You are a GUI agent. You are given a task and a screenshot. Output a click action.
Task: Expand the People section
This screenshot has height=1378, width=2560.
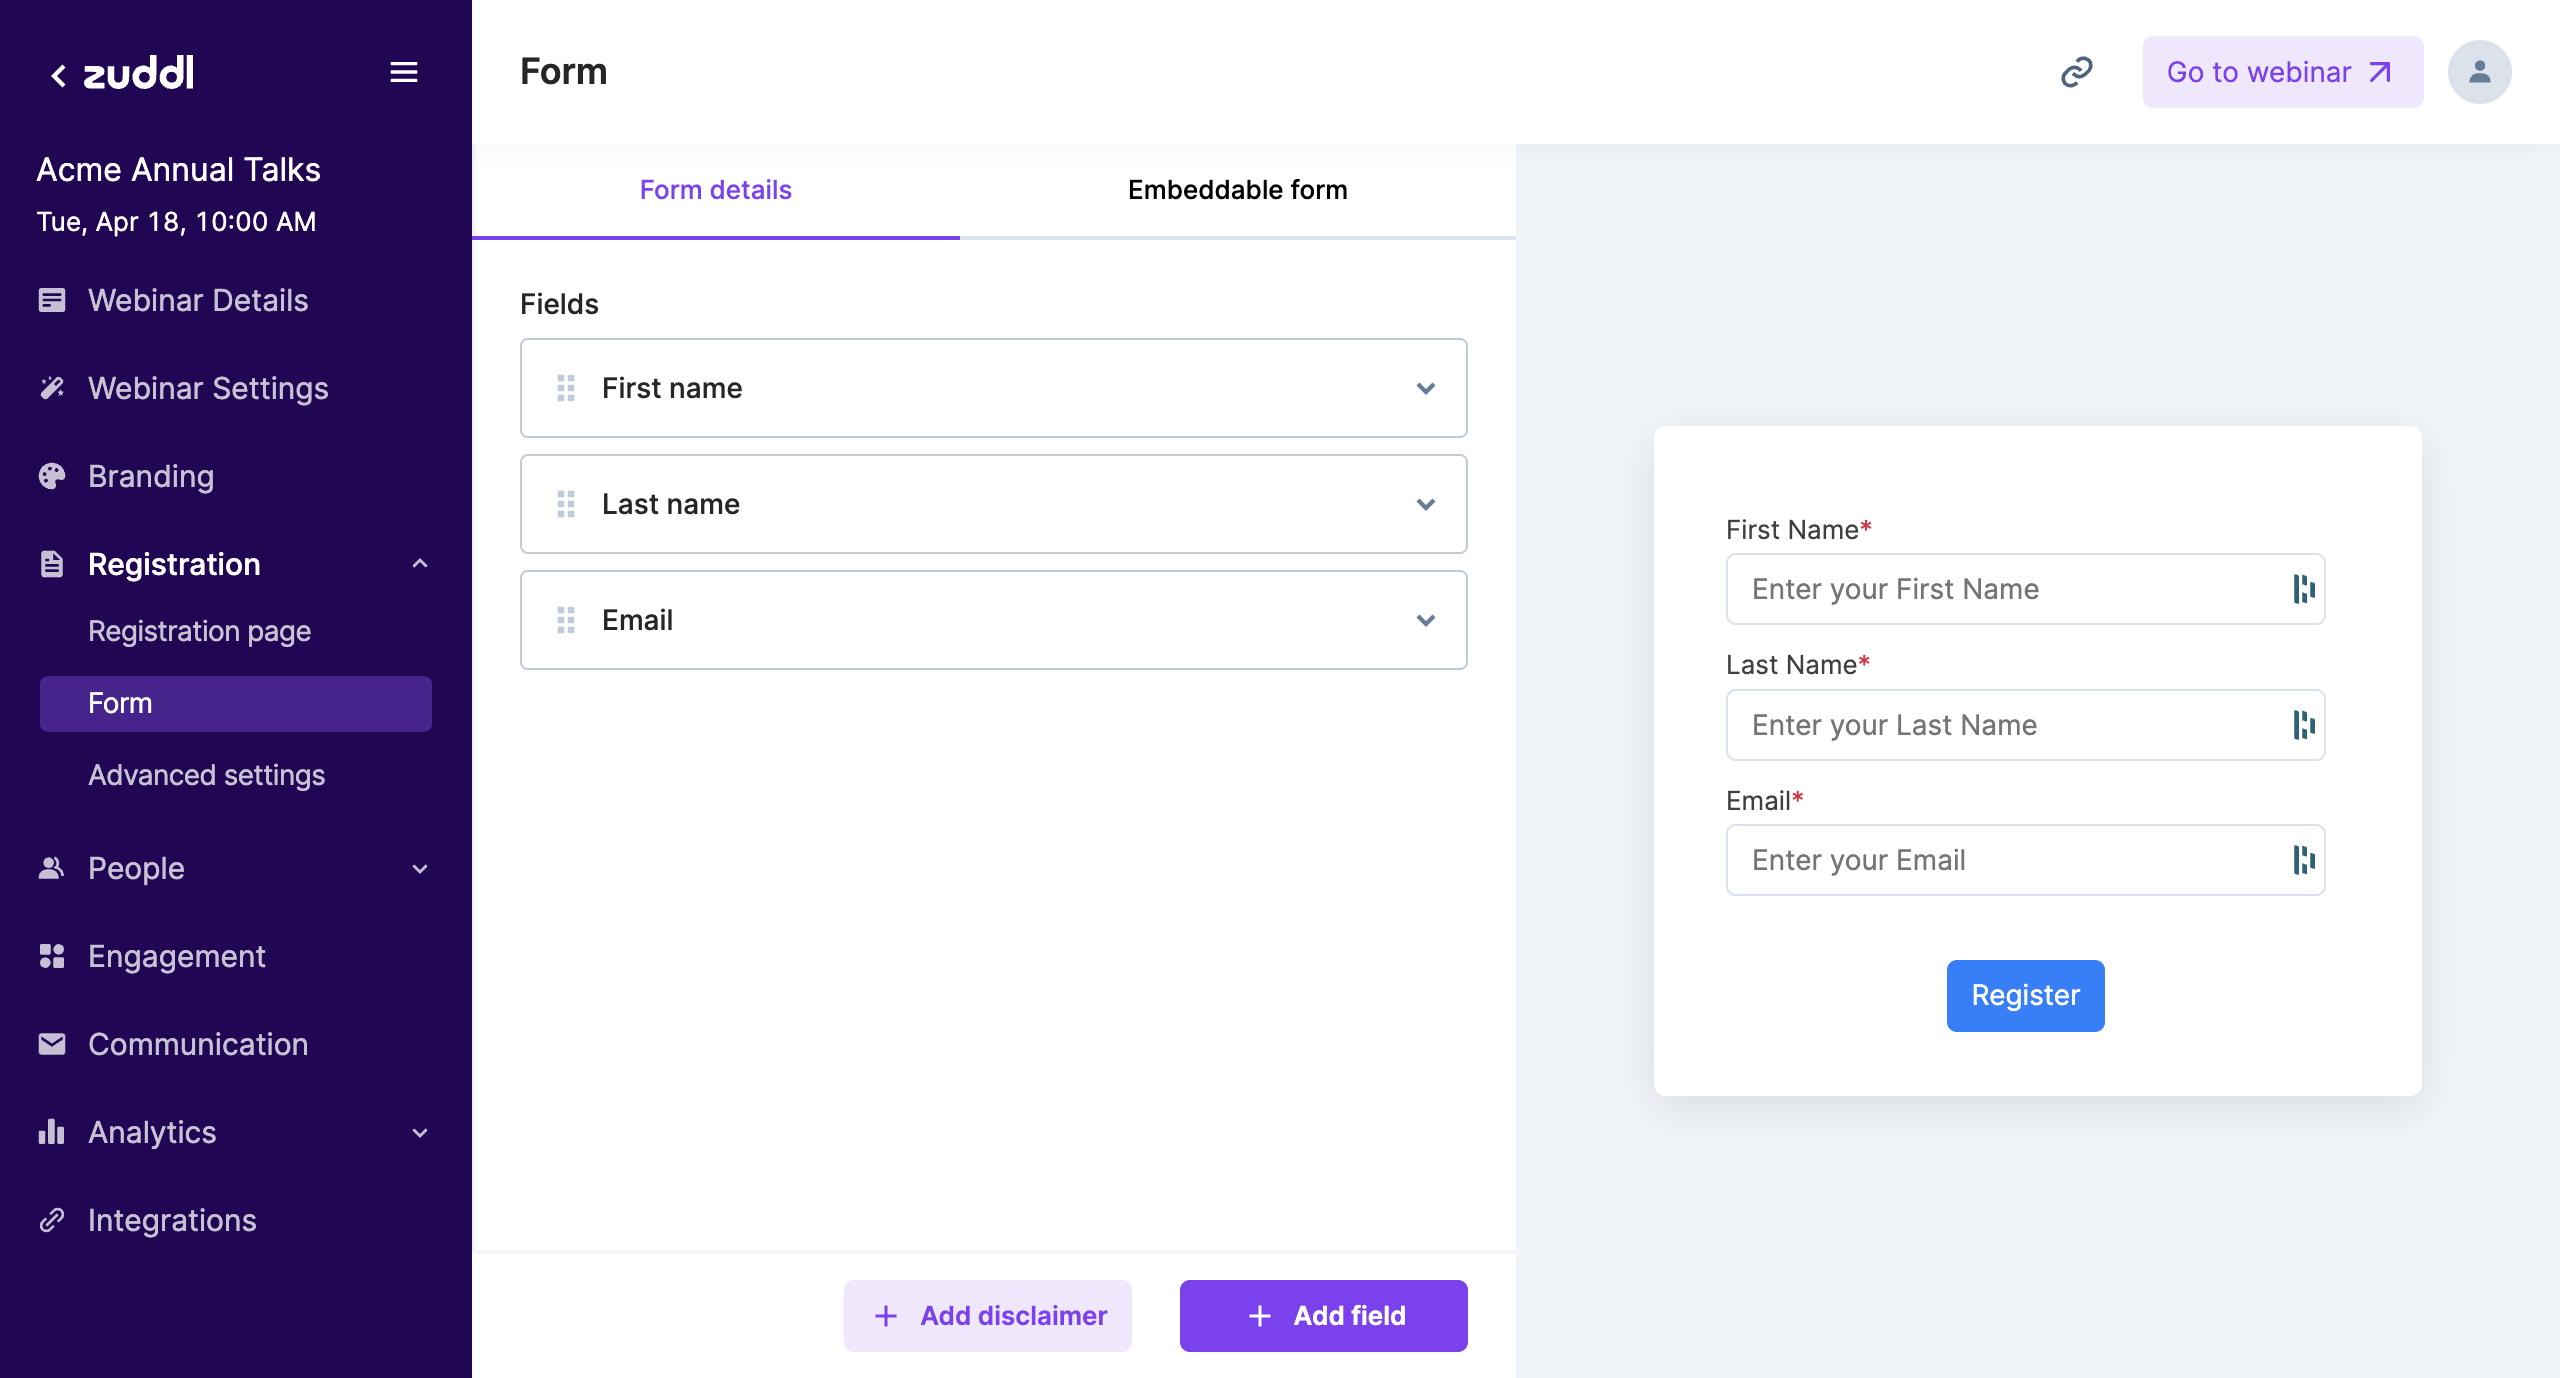coord(419,868)
